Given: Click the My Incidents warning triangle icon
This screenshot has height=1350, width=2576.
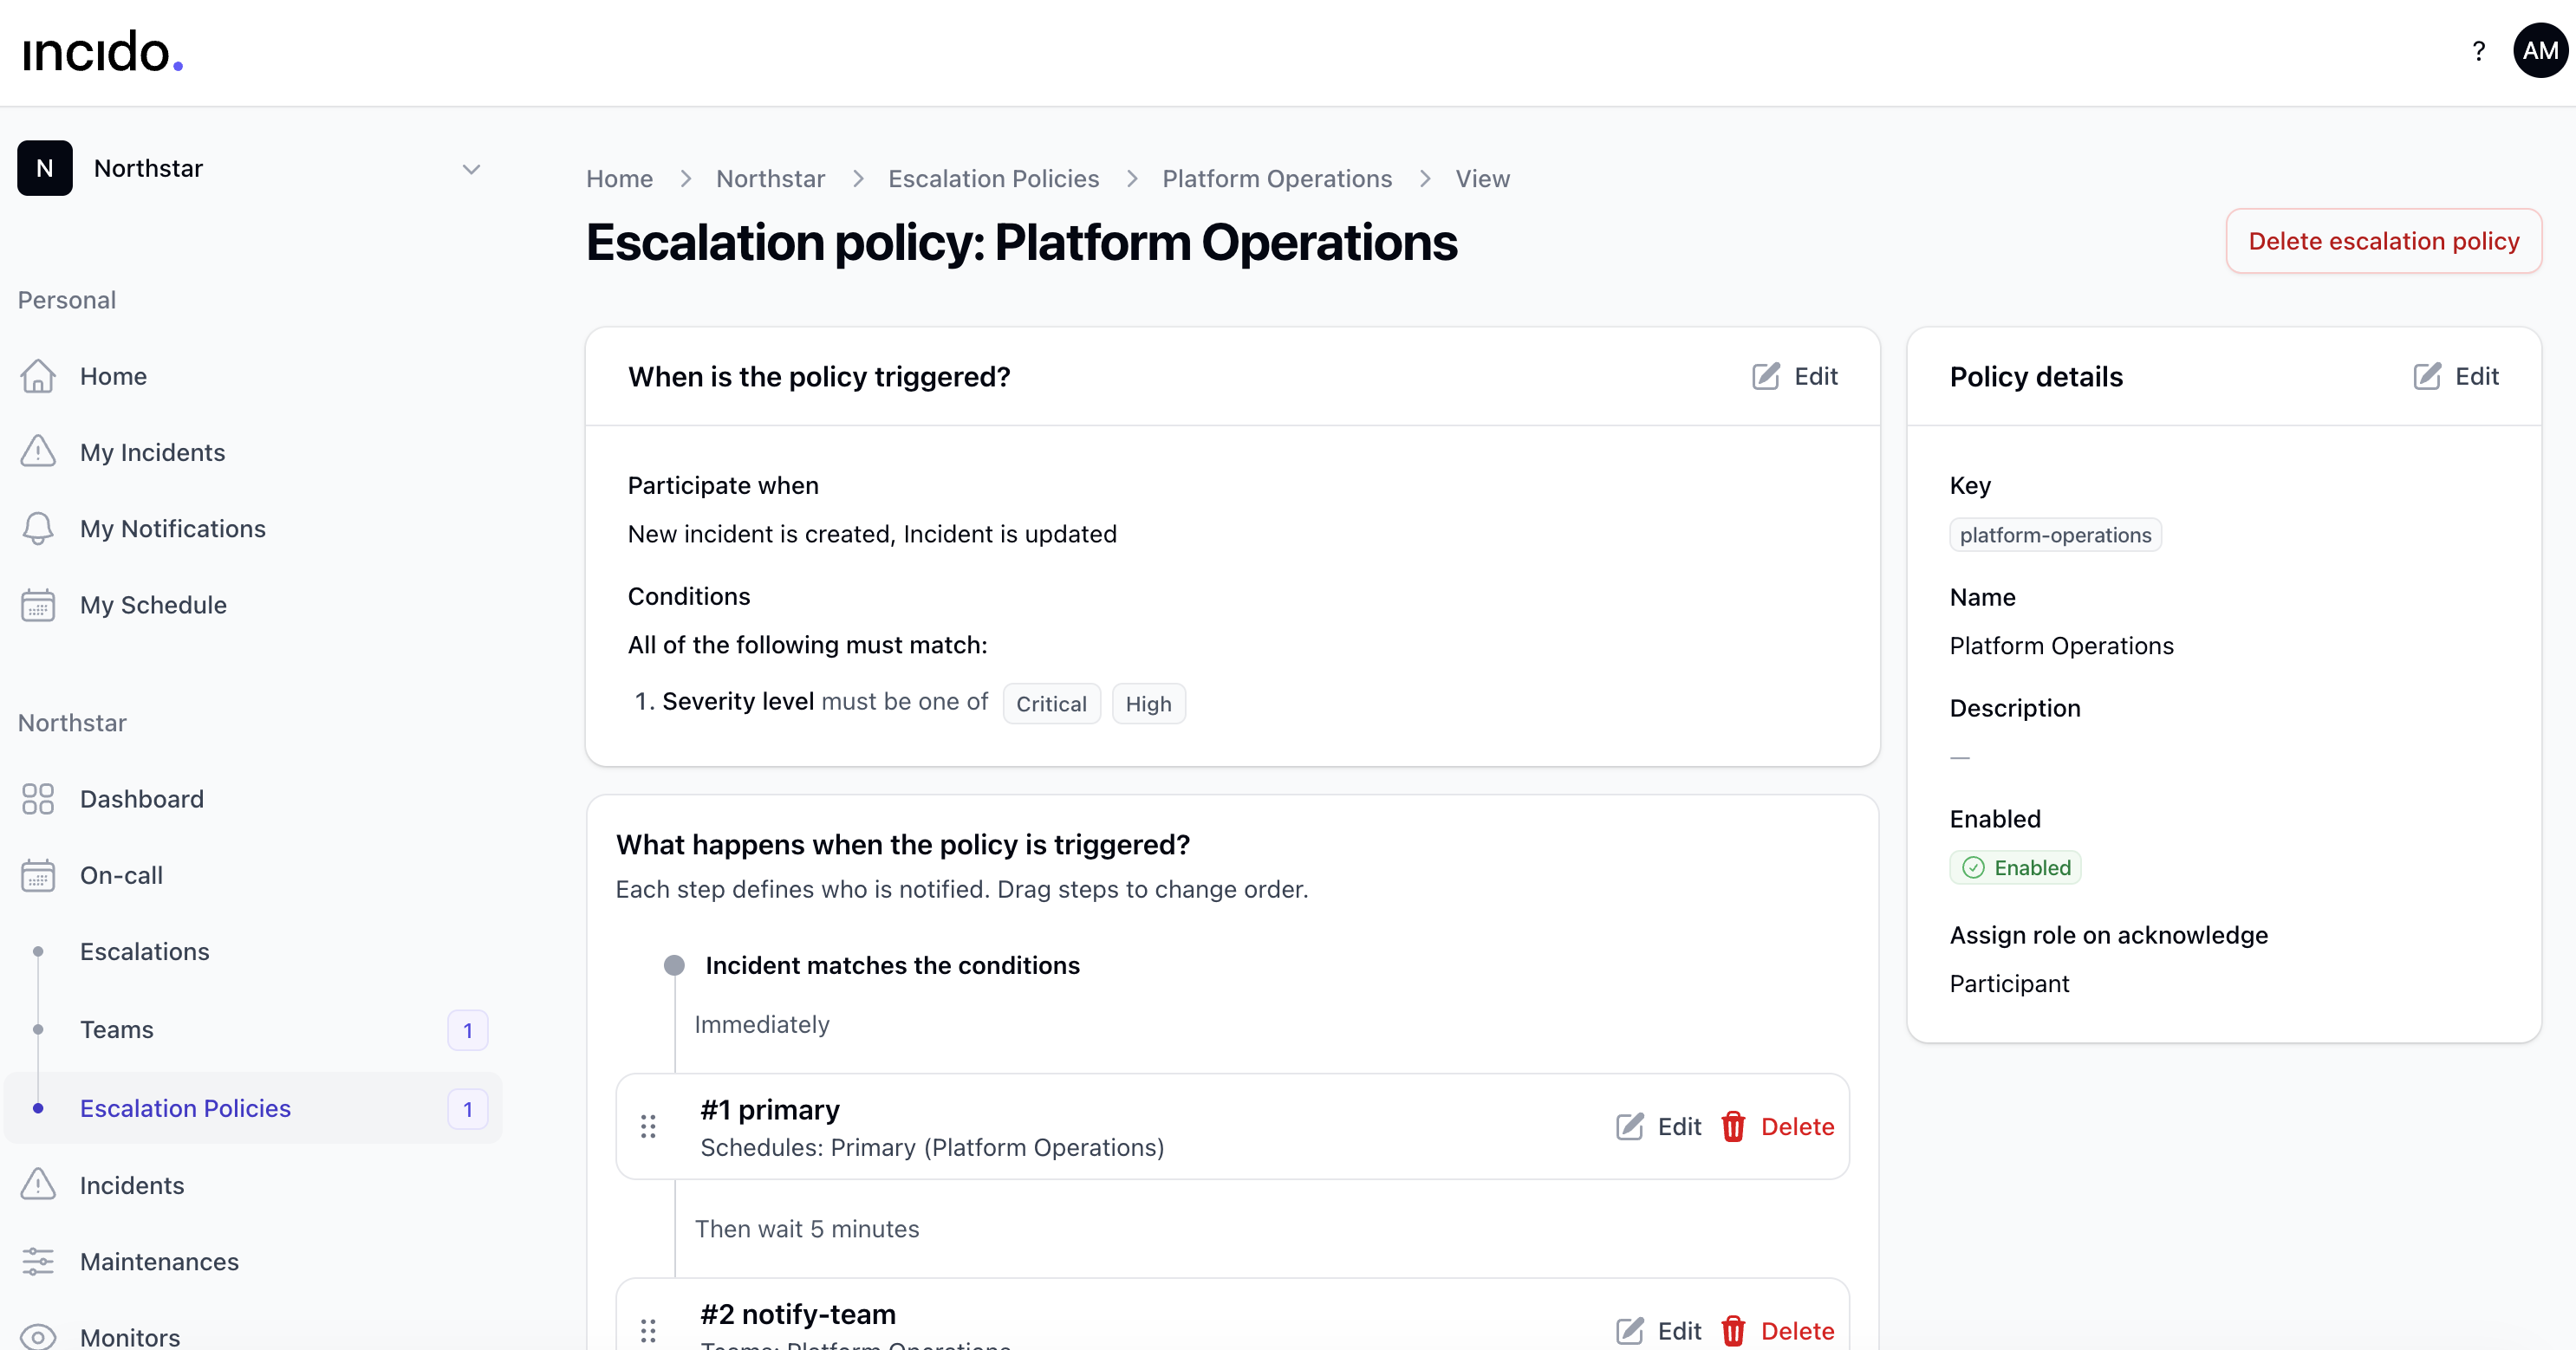Looking at the screenshot, I should 38,452.
